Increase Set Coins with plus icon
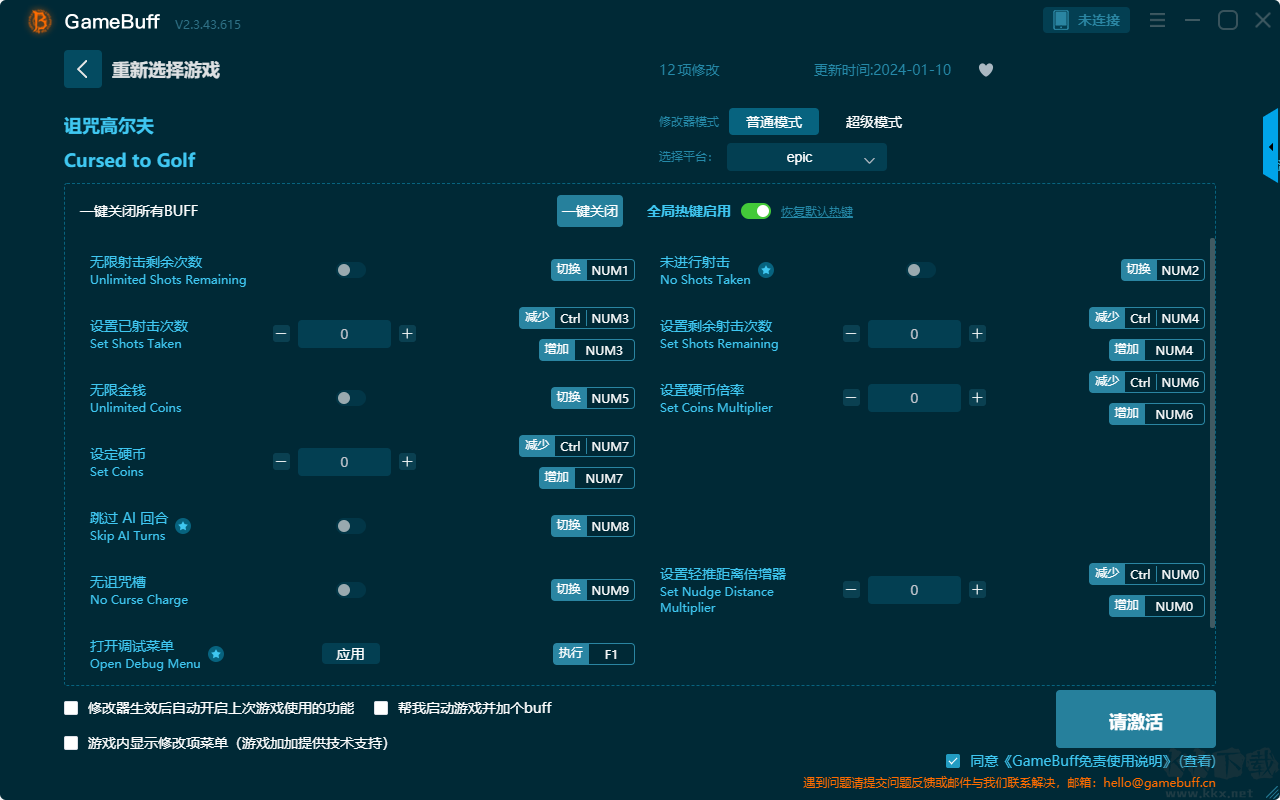 (x=407, y=462)
